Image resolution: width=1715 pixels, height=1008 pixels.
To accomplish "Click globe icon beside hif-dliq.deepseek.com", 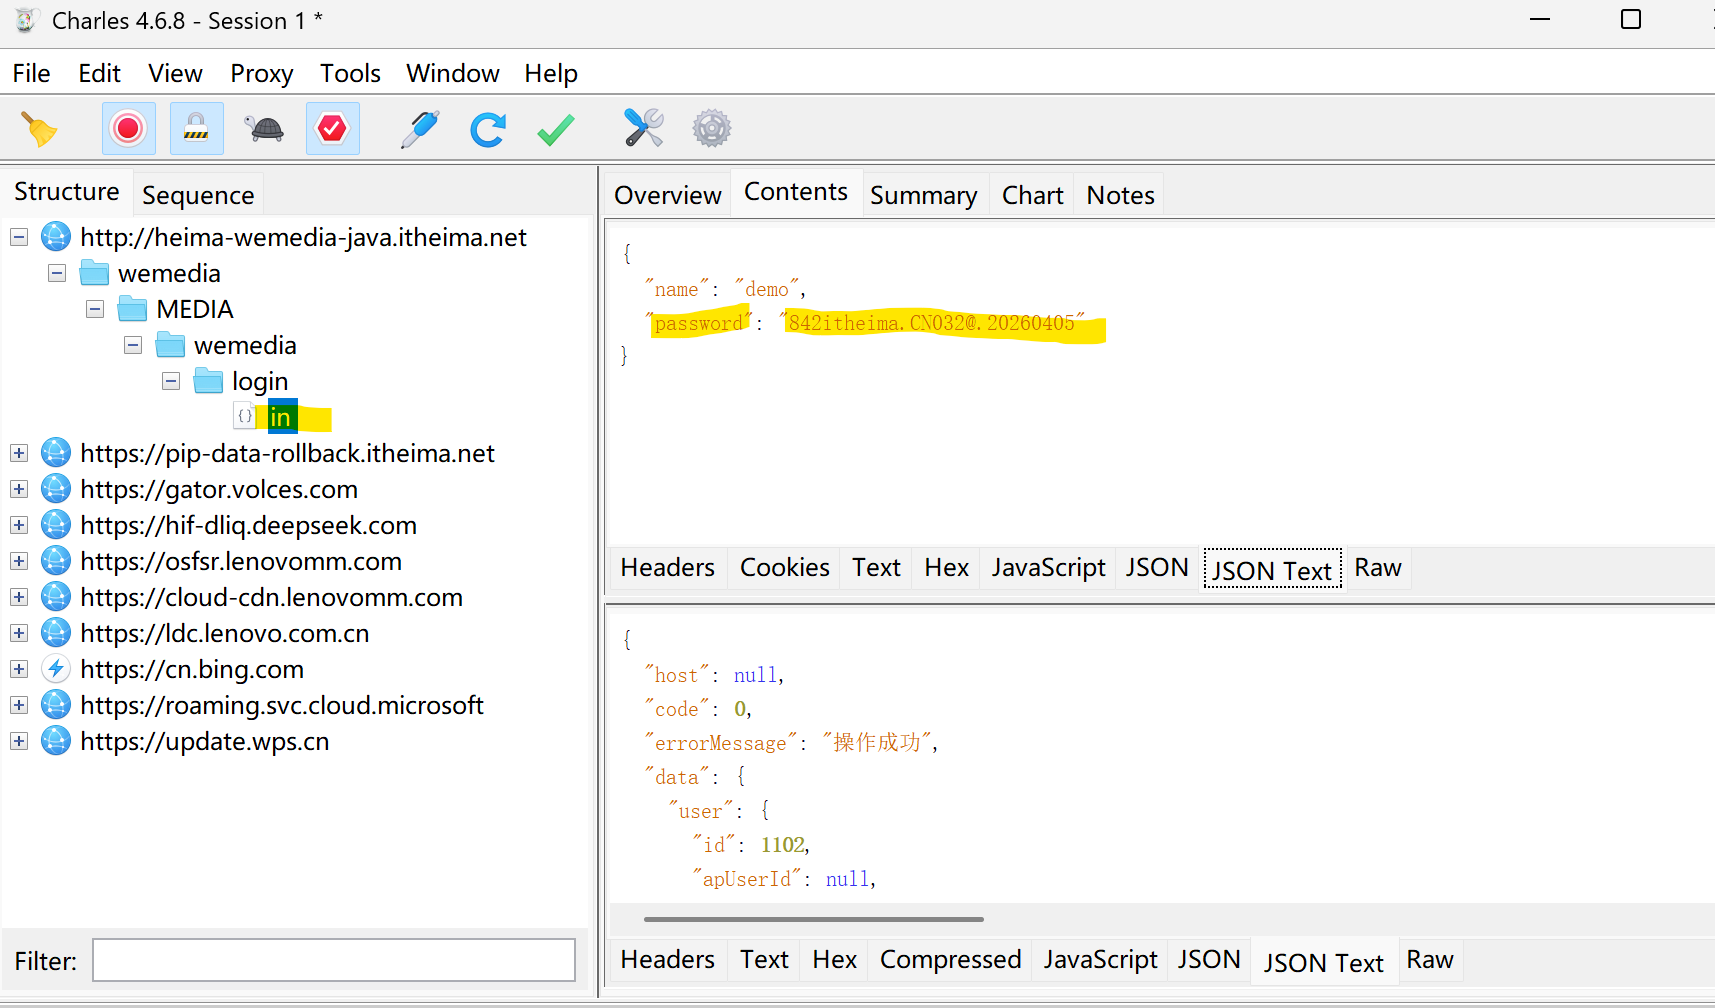I will 56,525.
